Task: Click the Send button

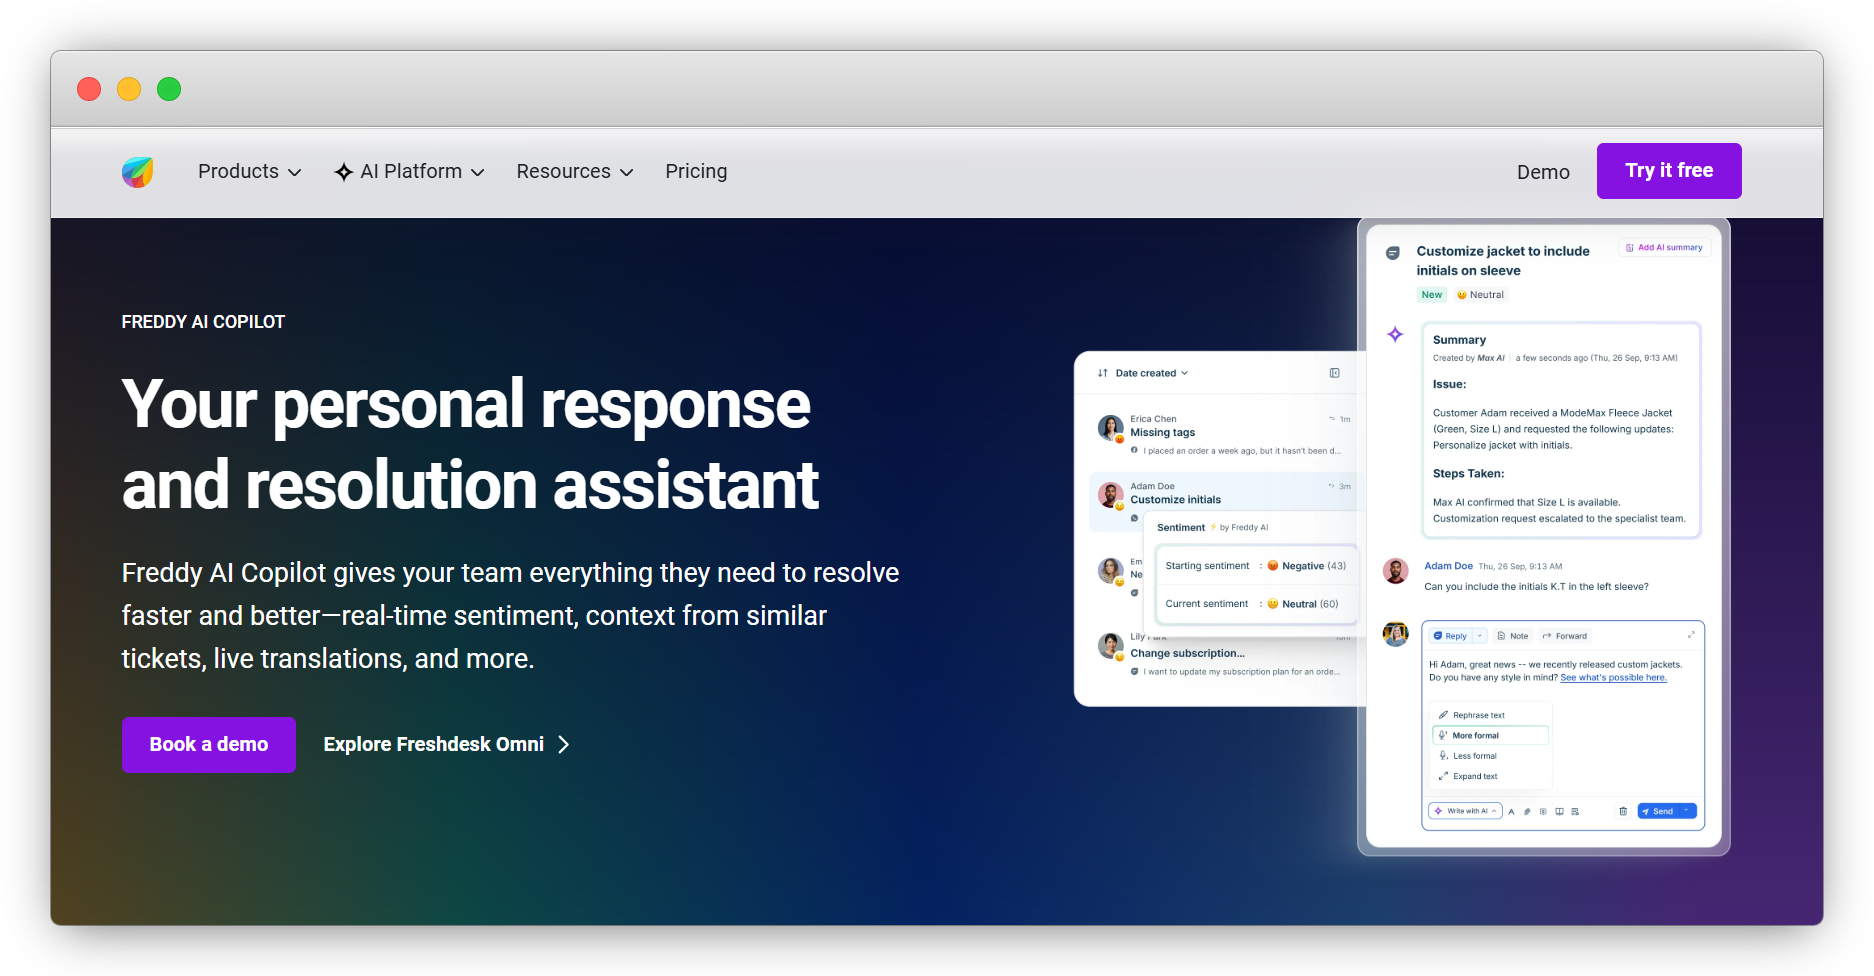Action: tap(1658, 811)
